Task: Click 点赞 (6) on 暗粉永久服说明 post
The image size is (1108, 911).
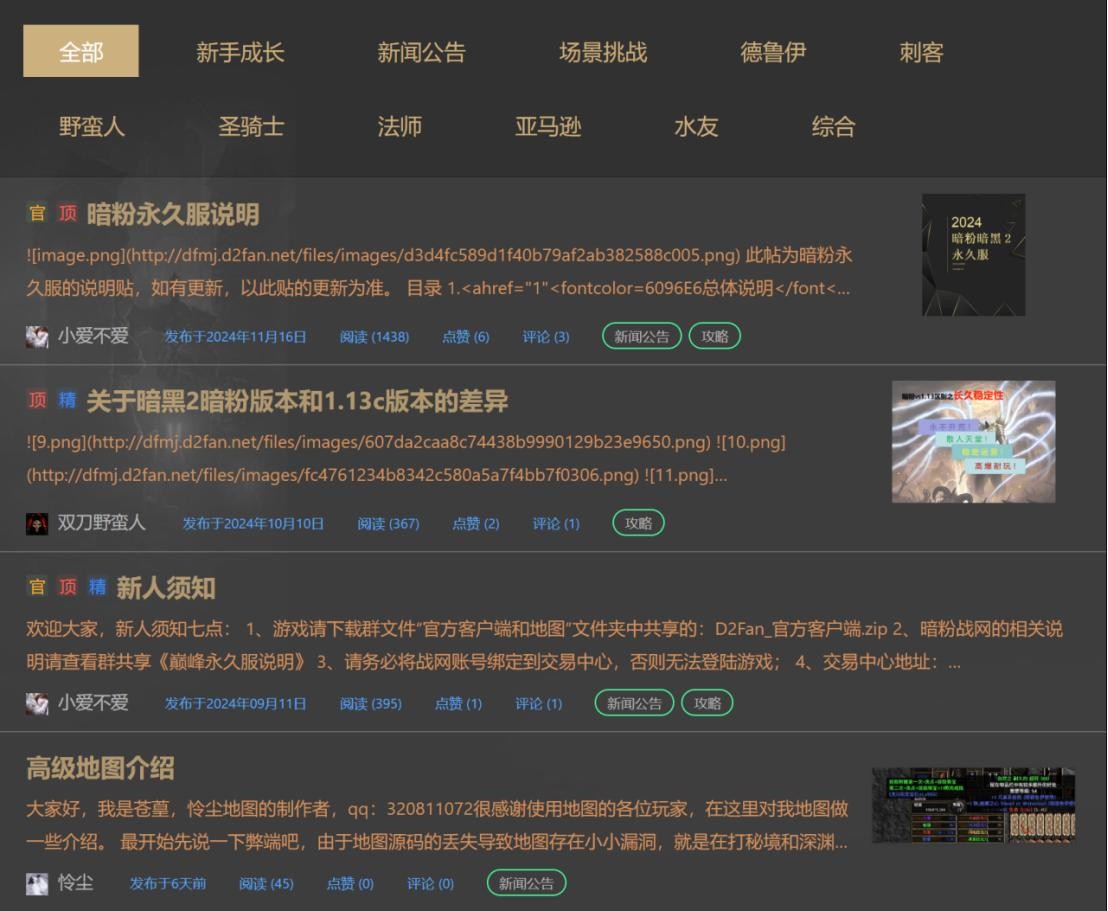Action: pos(465,337)
